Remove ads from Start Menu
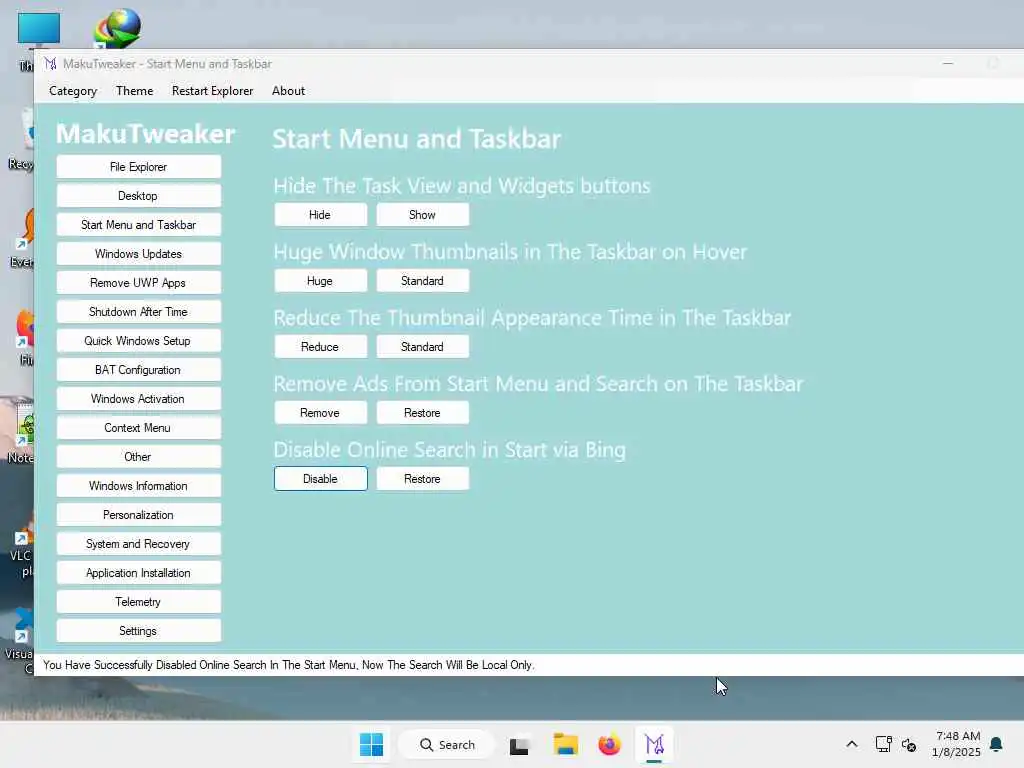 [x=320, y=413]
